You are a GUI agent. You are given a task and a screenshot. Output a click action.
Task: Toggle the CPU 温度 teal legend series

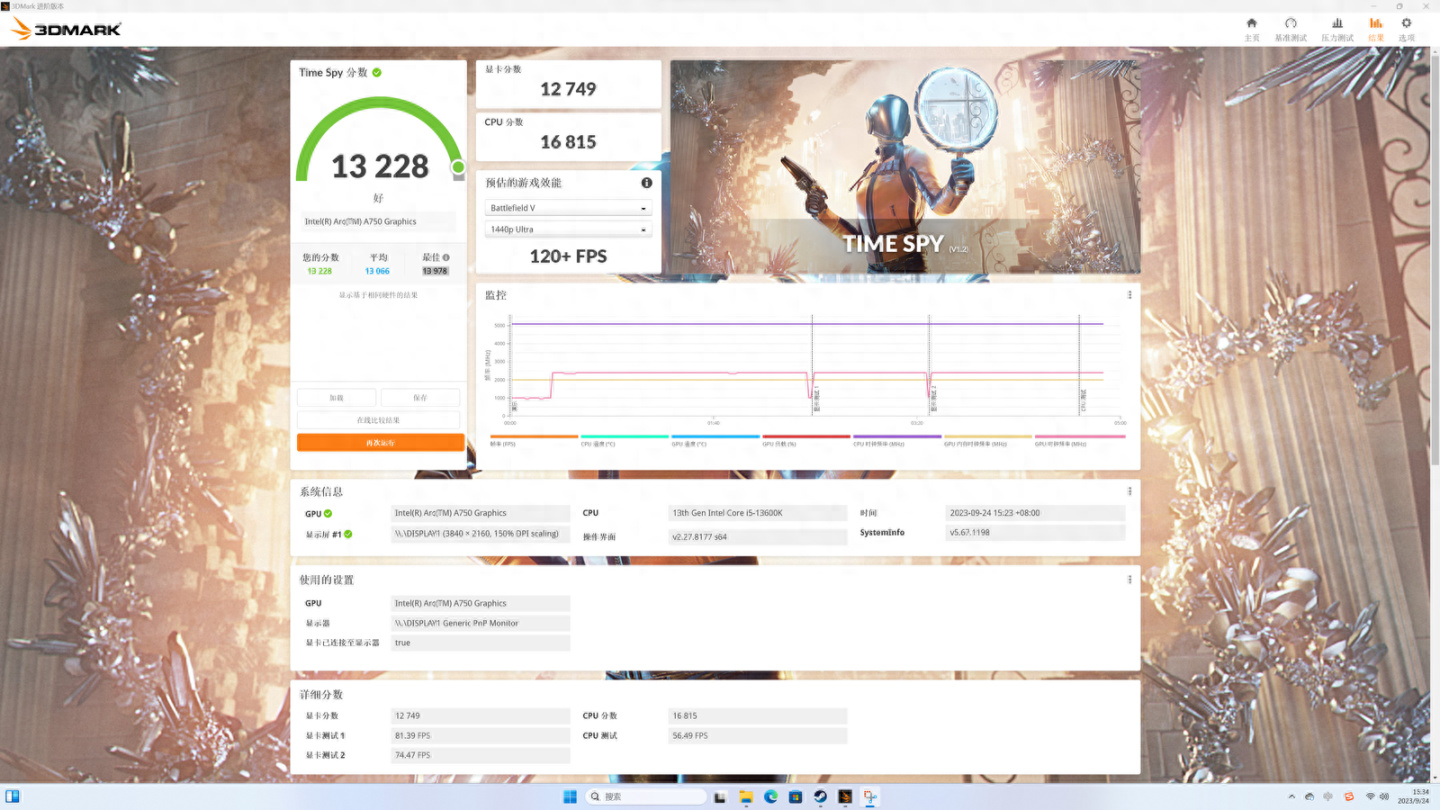(624, 440)
